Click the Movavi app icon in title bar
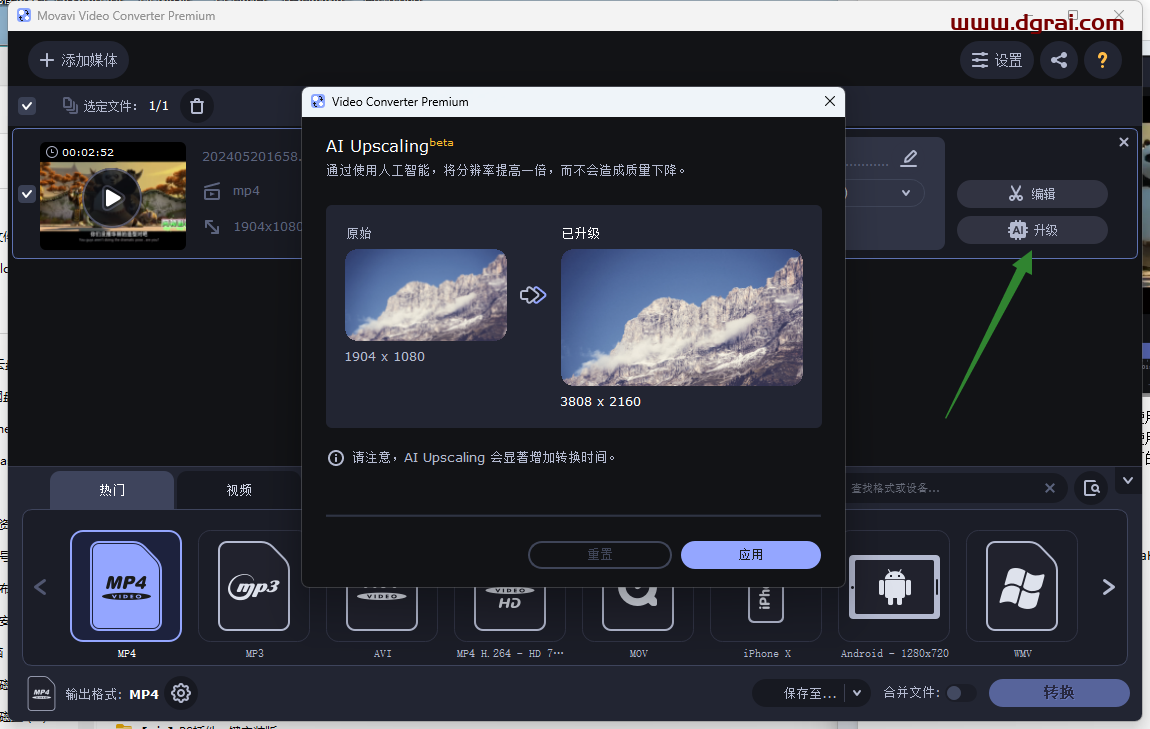The image size is (1150, 729). [x=23, y=15]
